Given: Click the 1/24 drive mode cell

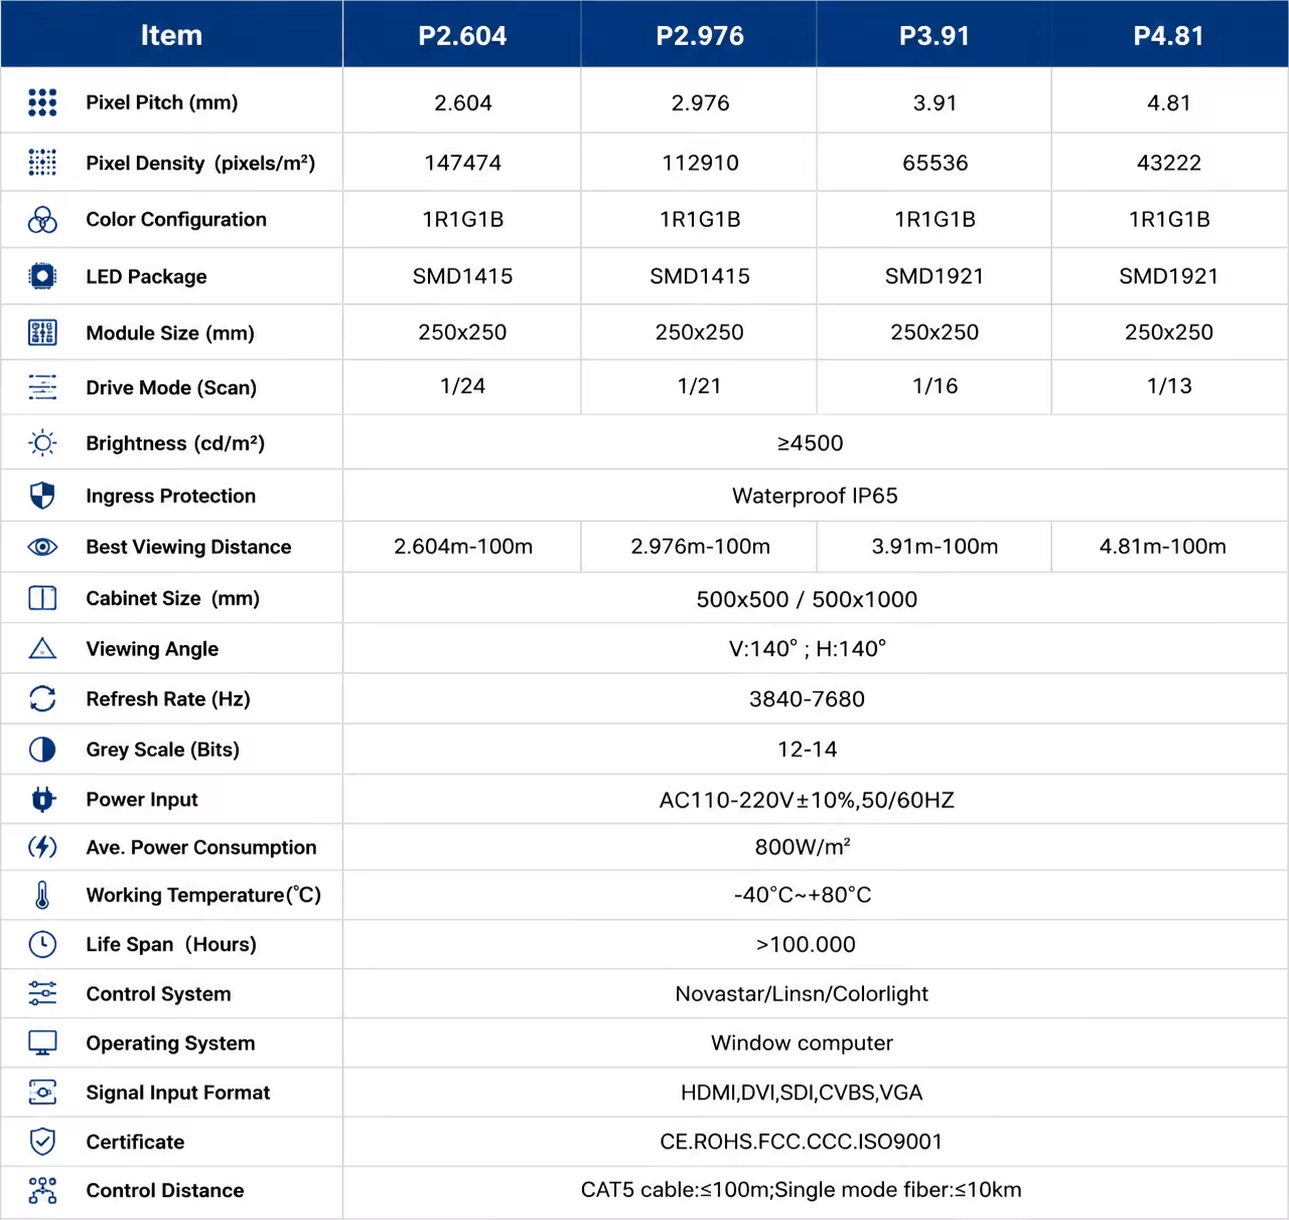Looking at the screenshot, I should [462, 386].
